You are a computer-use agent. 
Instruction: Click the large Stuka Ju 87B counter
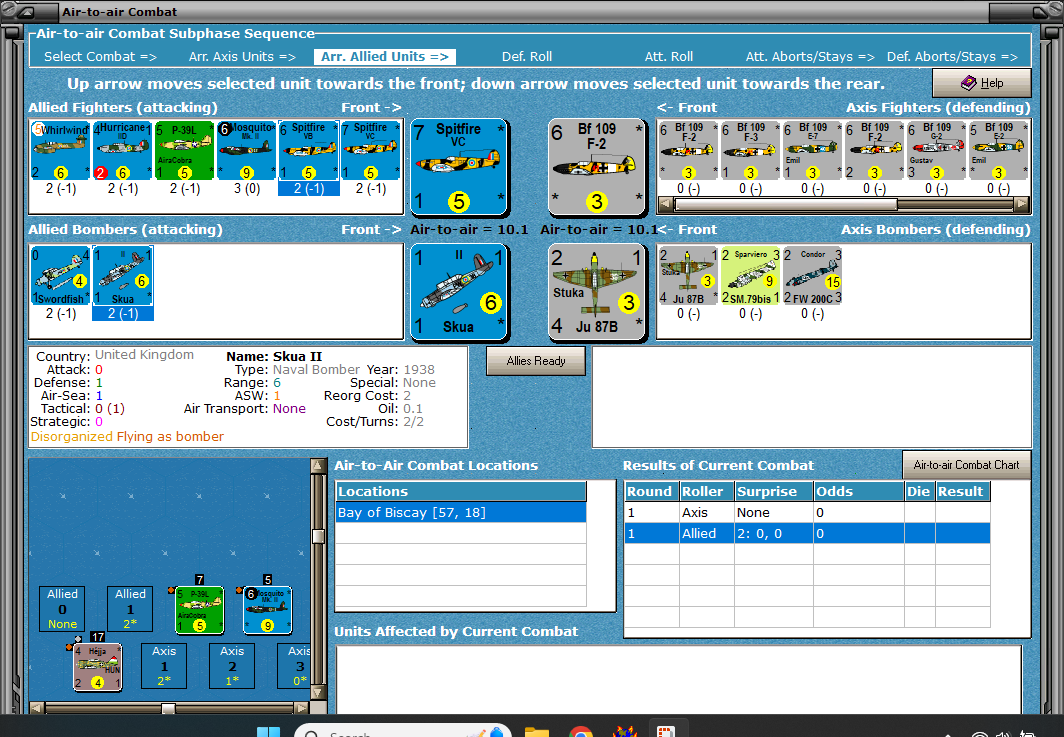tap(596, 292)
